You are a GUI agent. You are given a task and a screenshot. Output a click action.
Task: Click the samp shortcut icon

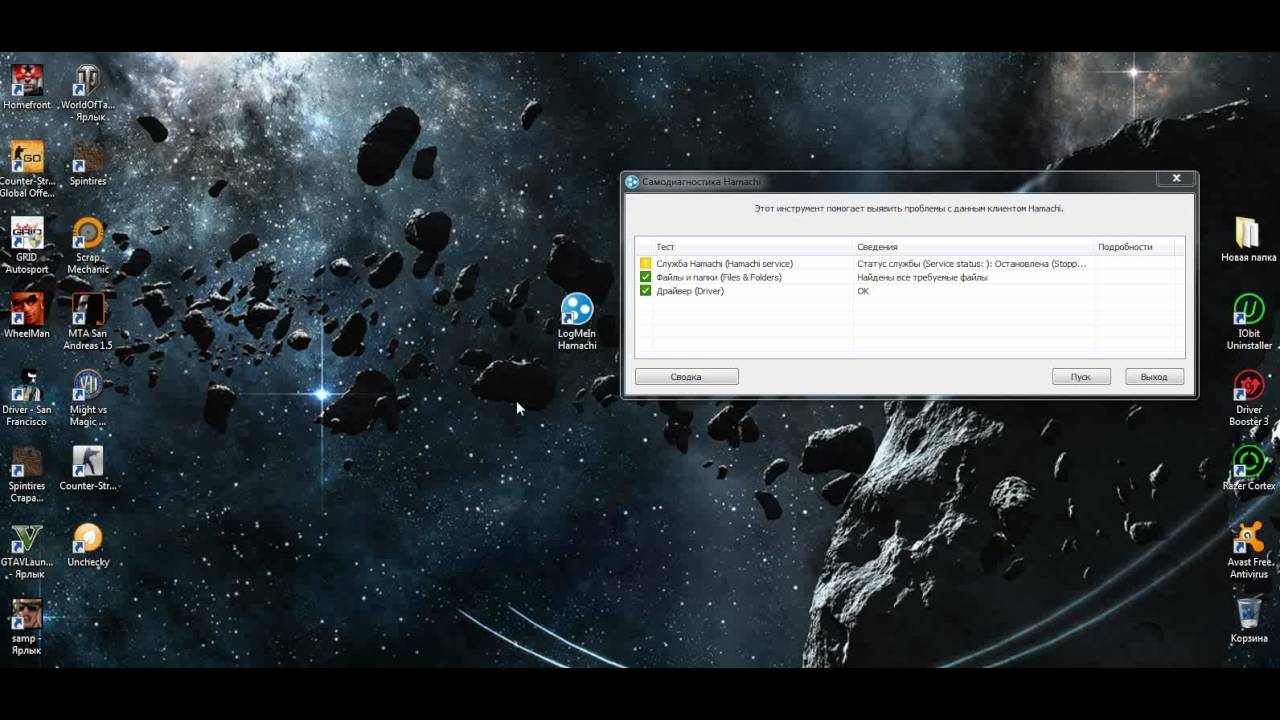27,625
